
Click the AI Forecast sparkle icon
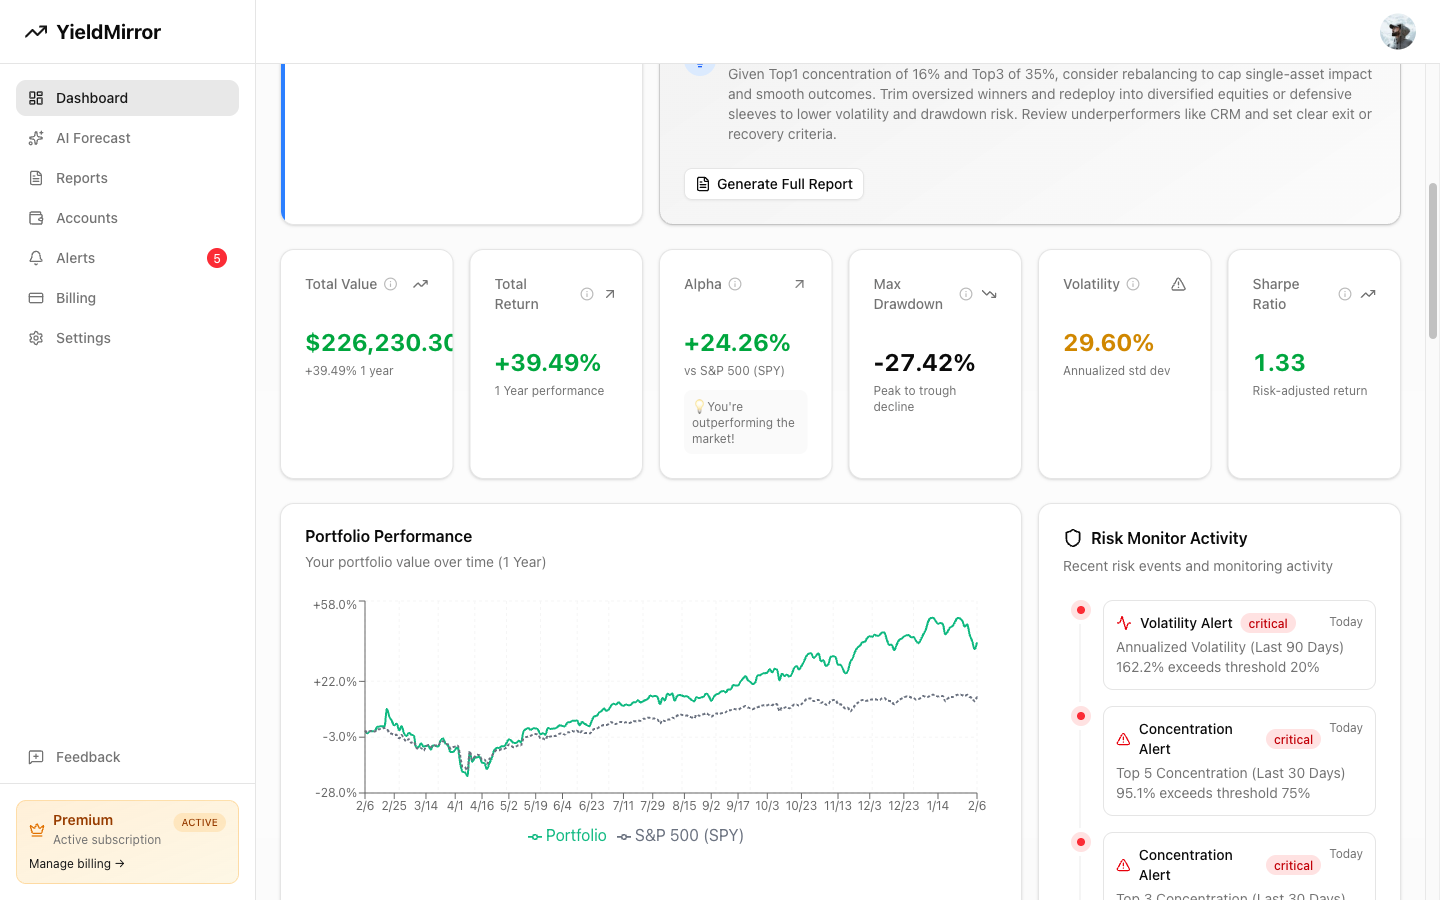coord(36,138)
